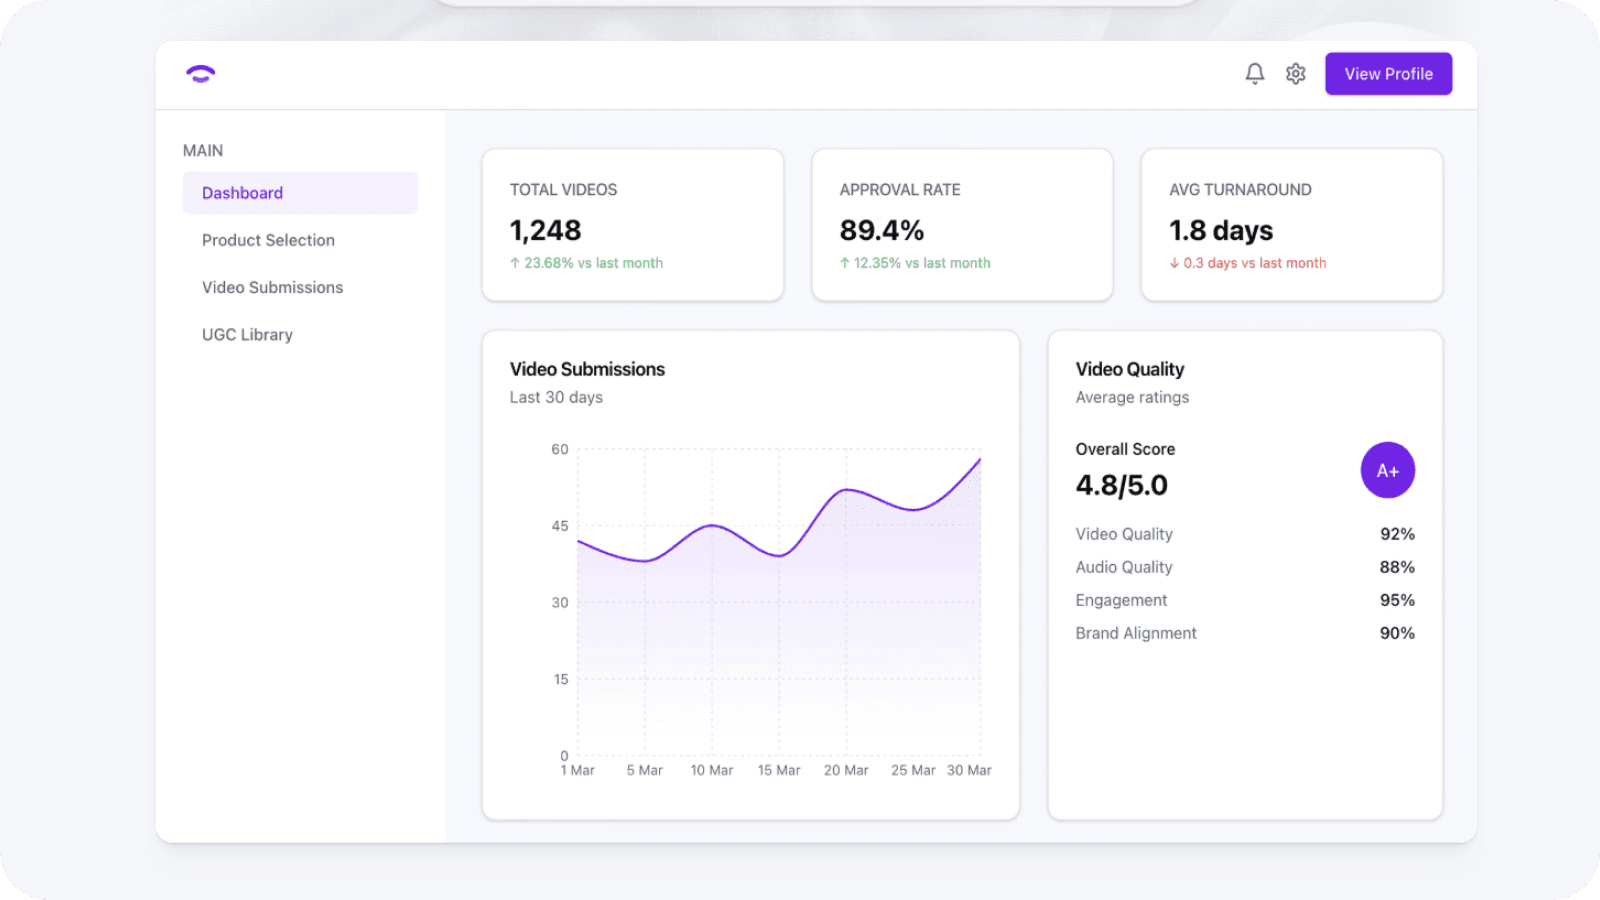Click the purple app logo
The image size is (1600, 900).
200,73
